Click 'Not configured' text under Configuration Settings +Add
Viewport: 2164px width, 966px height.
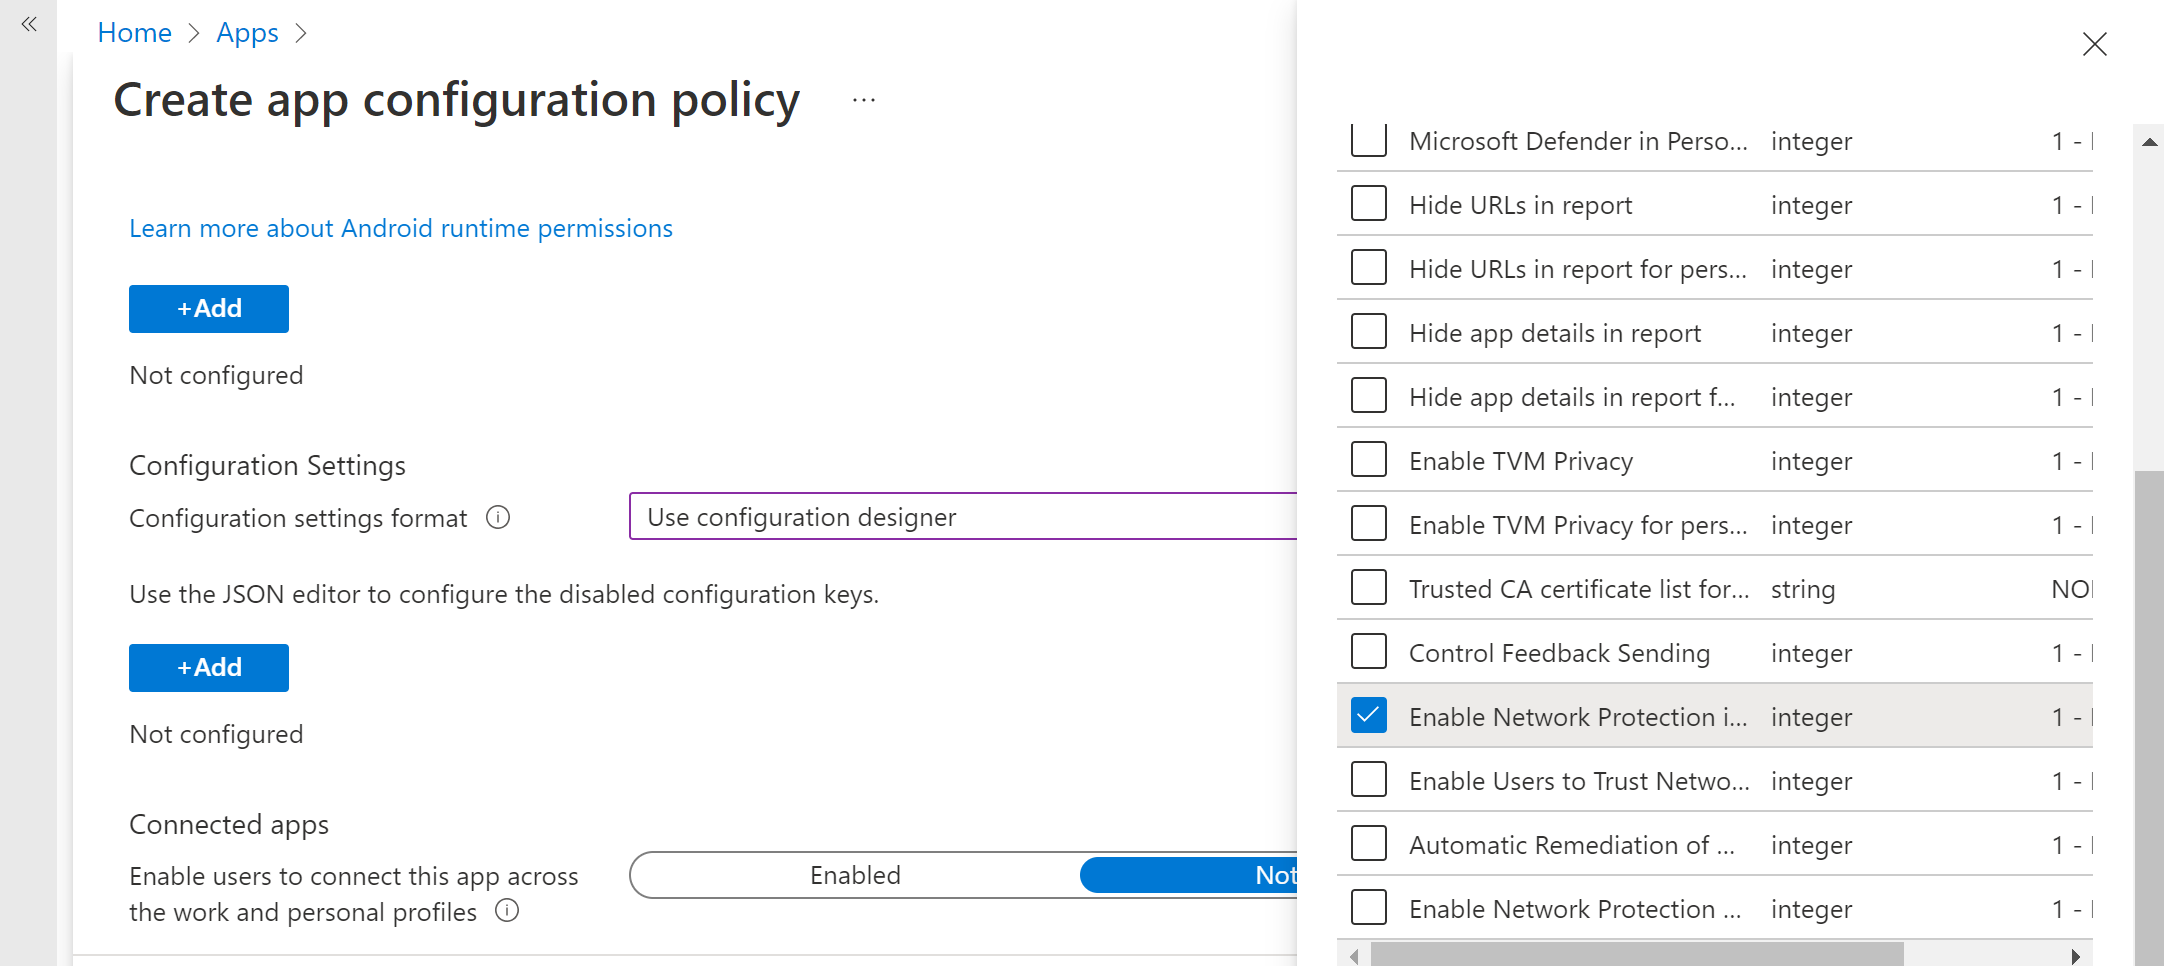(x=216, y=734)
